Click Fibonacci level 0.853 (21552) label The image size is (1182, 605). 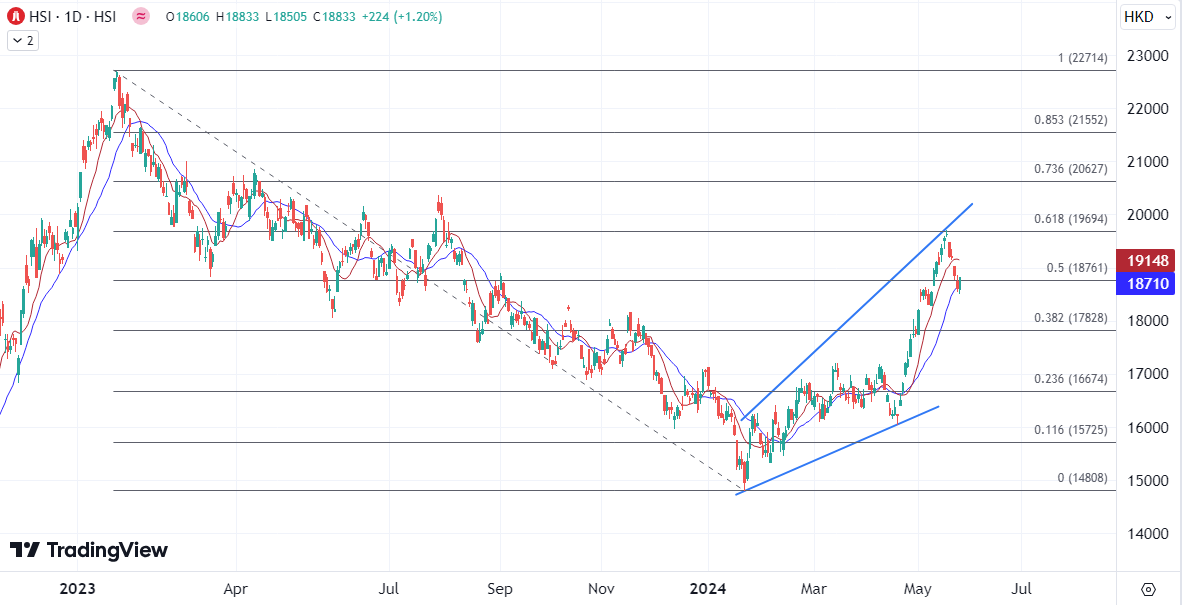[x=1070, y=120]
